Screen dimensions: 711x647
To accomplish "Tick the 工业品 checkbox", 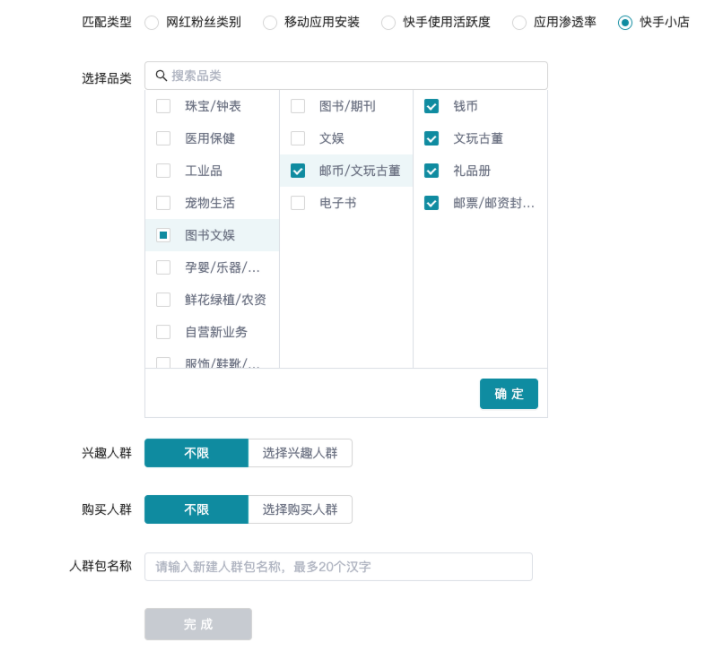I will [163, 170].
